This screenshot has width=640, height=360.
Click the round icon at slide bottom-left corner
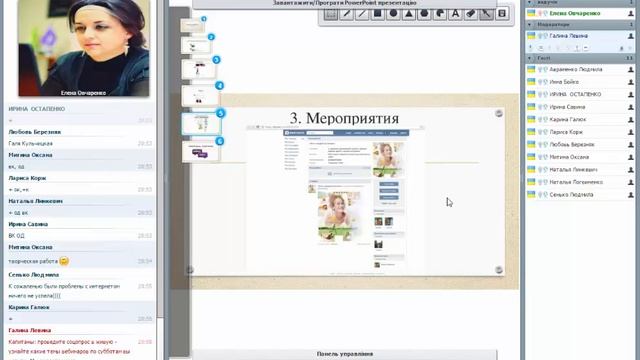point(190,270)
